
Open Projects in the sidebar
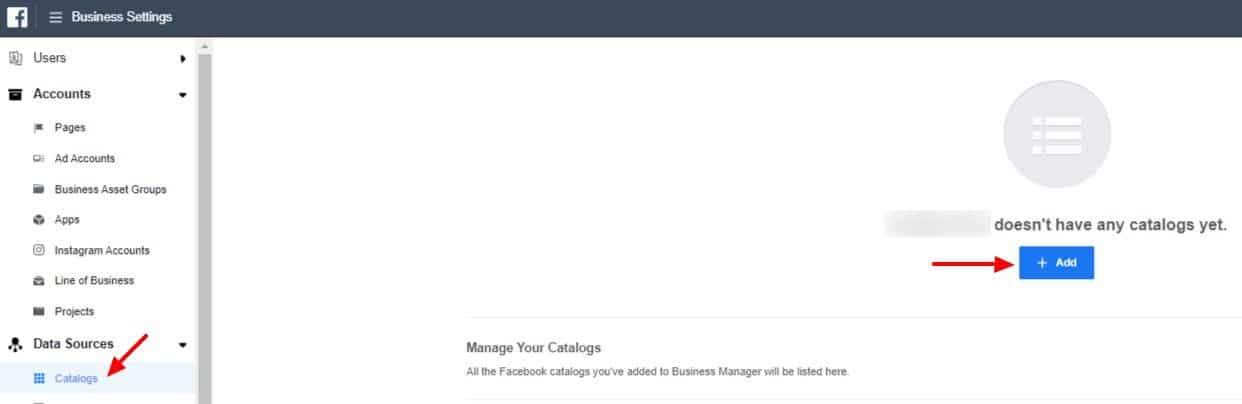[x=74, y=312]
